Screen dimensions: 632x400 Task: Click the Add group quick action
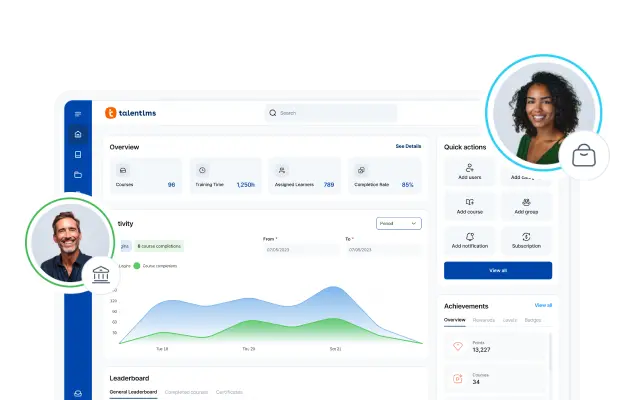click(526, 206)
